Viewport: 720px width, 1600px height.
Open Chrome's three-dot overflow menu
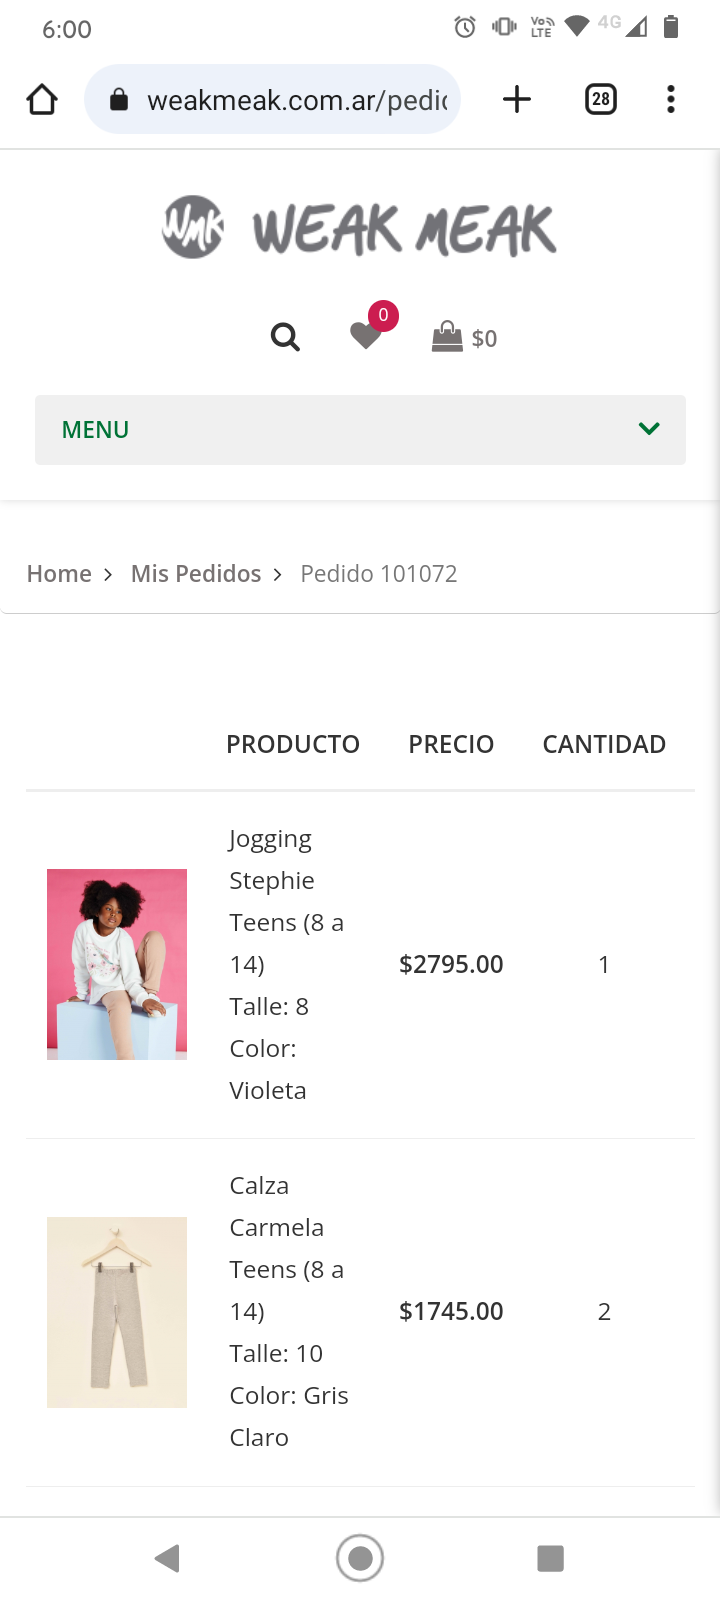point(671,100)
